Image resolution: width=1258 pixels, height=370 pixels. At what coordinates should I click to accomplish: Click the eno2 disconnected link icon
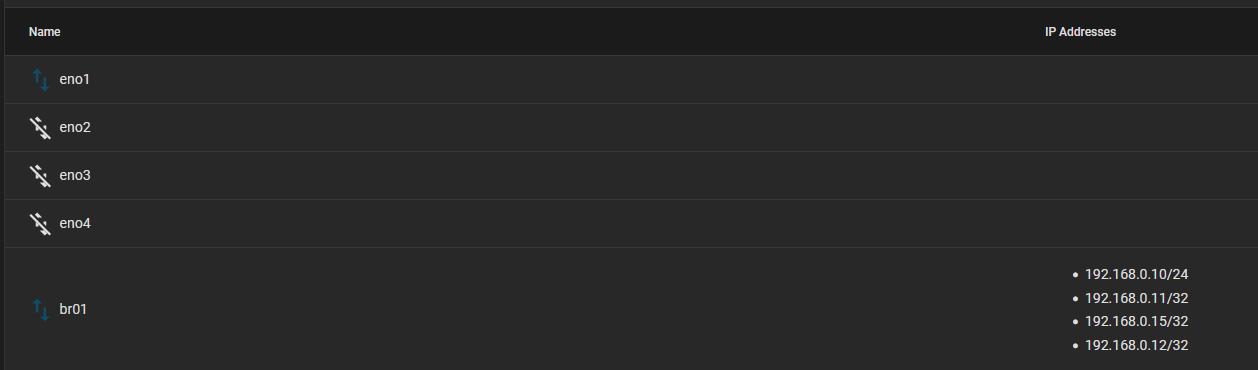click(x=40, y=127)
